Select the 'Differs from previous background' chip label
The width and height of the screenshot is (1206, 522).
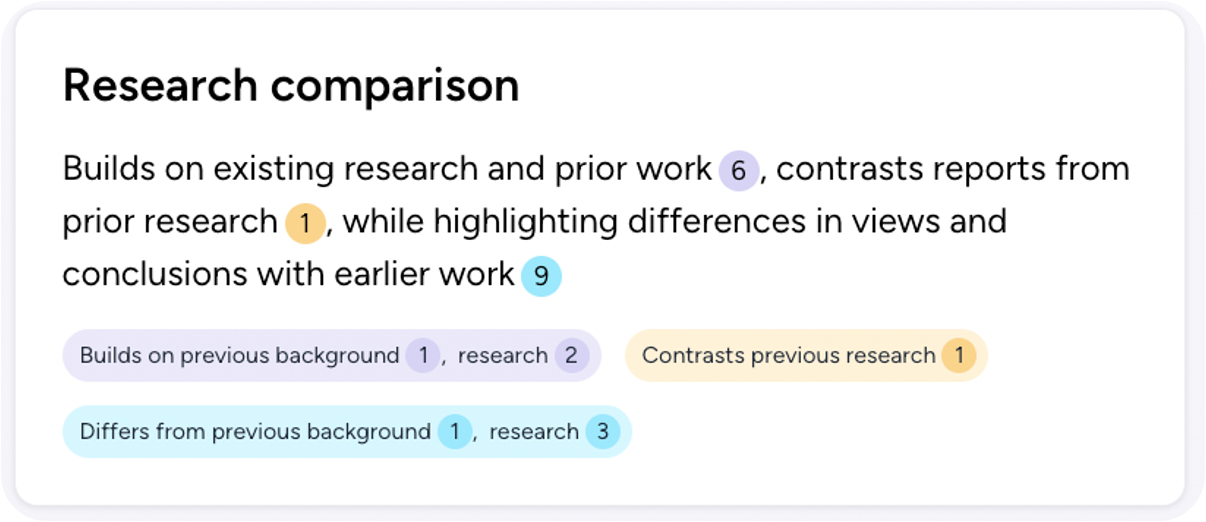point(254,432)
